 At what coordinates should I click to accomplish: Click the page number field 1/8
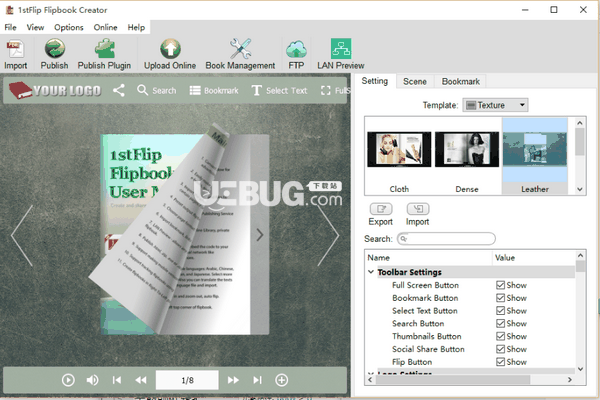coord(187,380)
